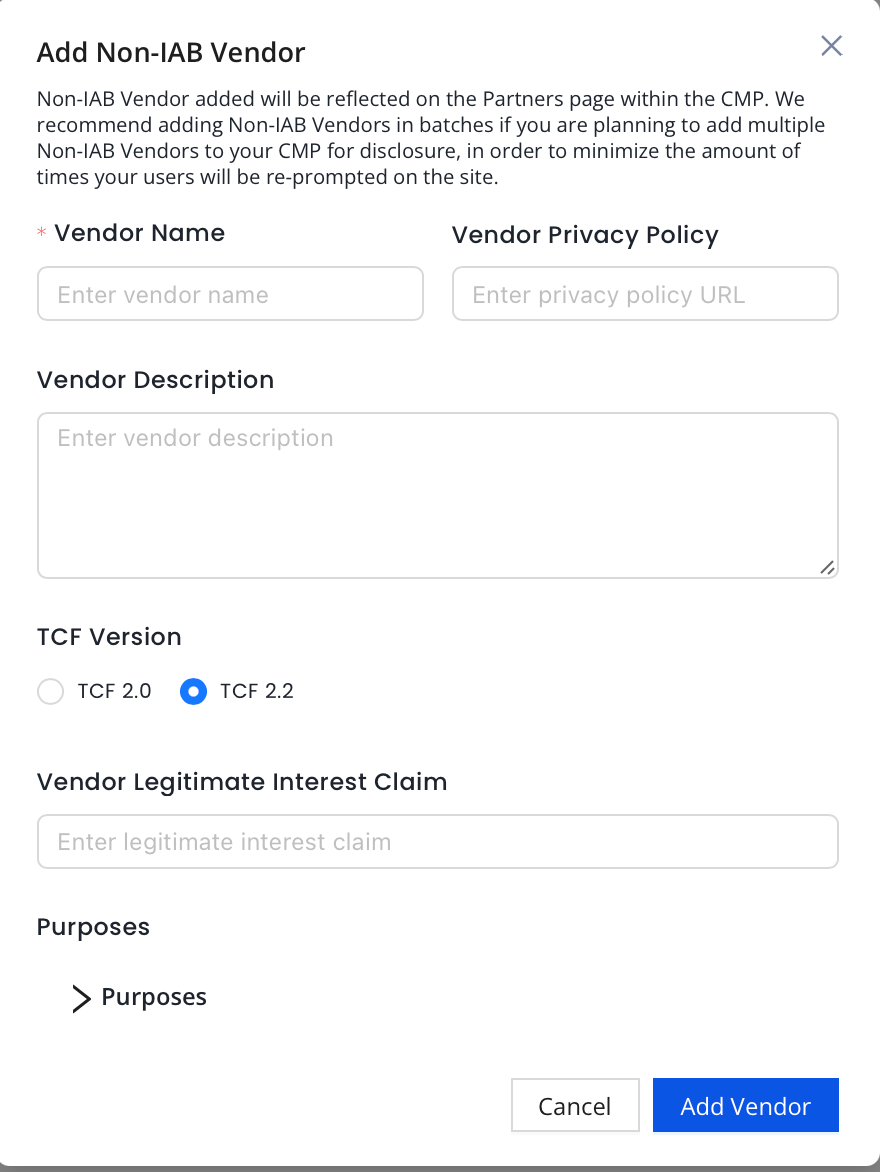Image resolution: width=880 pixels, height=1172 pixels.
Task: Focus the privacy policy URL field
Action: [x=645, y=294]
